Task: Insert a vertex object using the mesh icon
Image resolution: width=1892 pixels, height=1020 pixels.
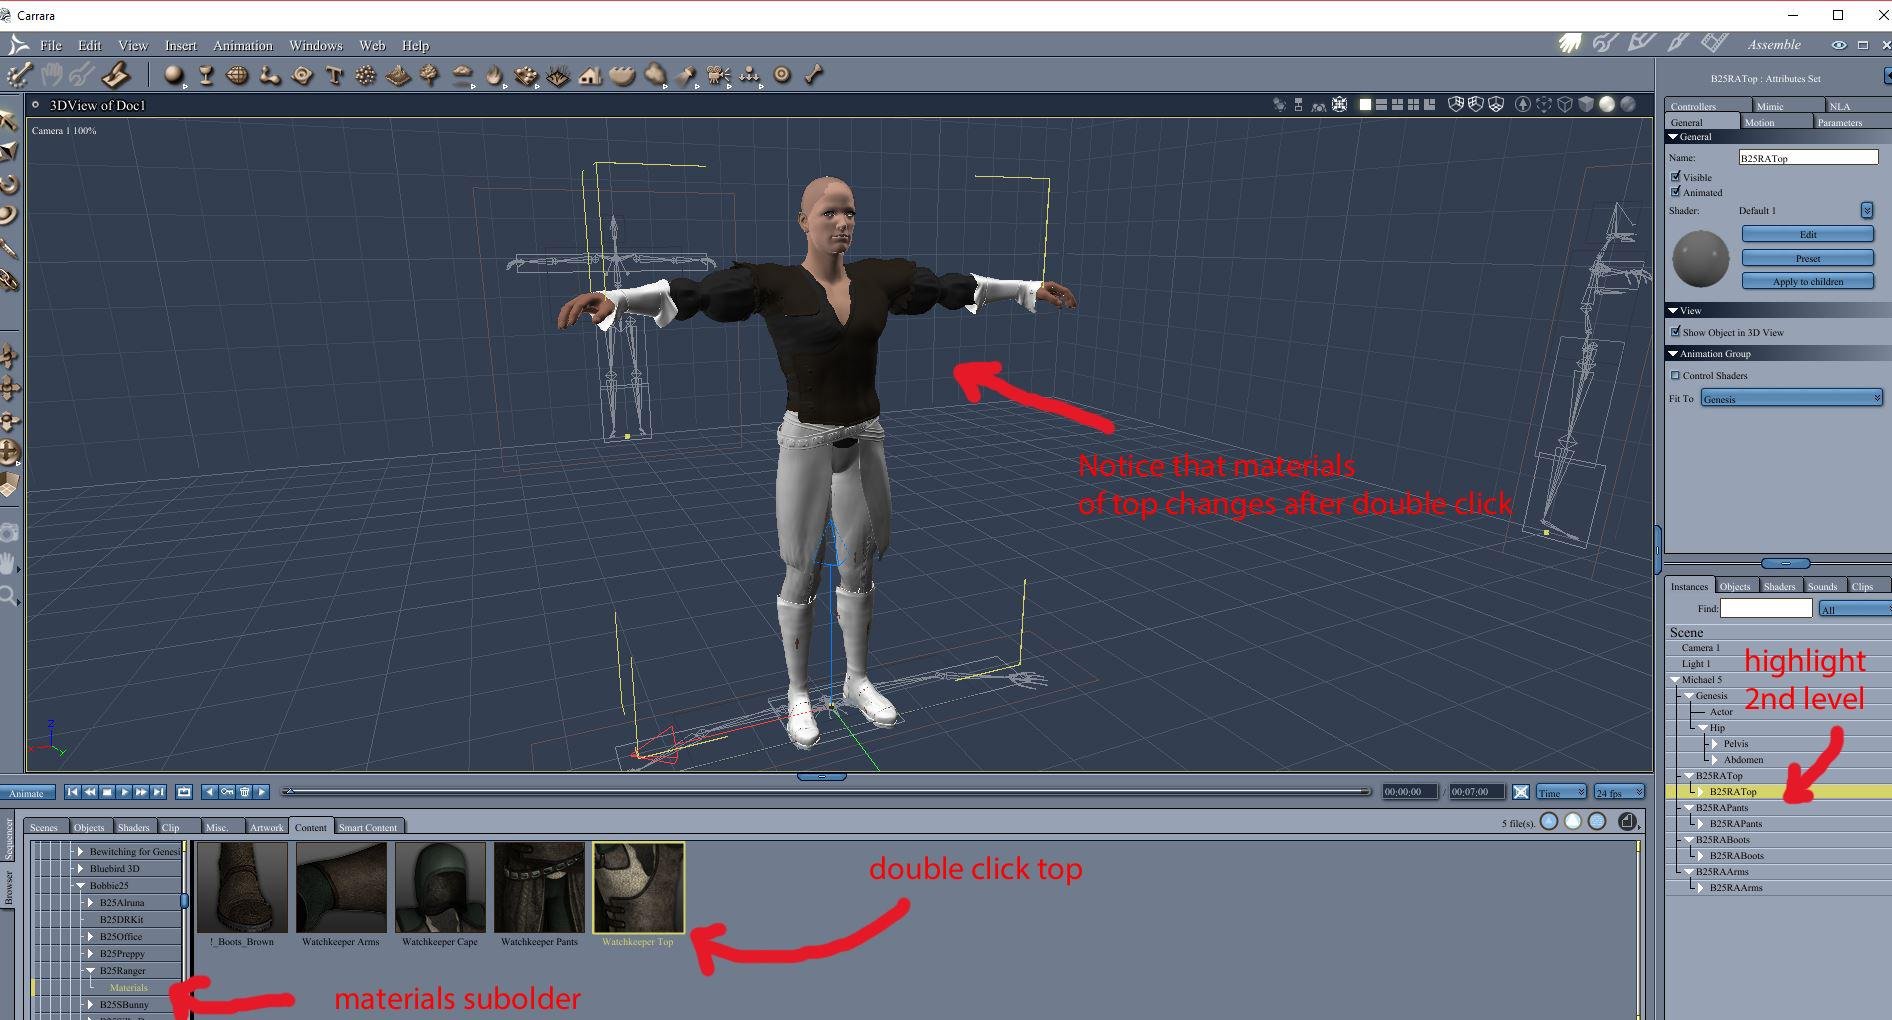Action: pos(238,75)
